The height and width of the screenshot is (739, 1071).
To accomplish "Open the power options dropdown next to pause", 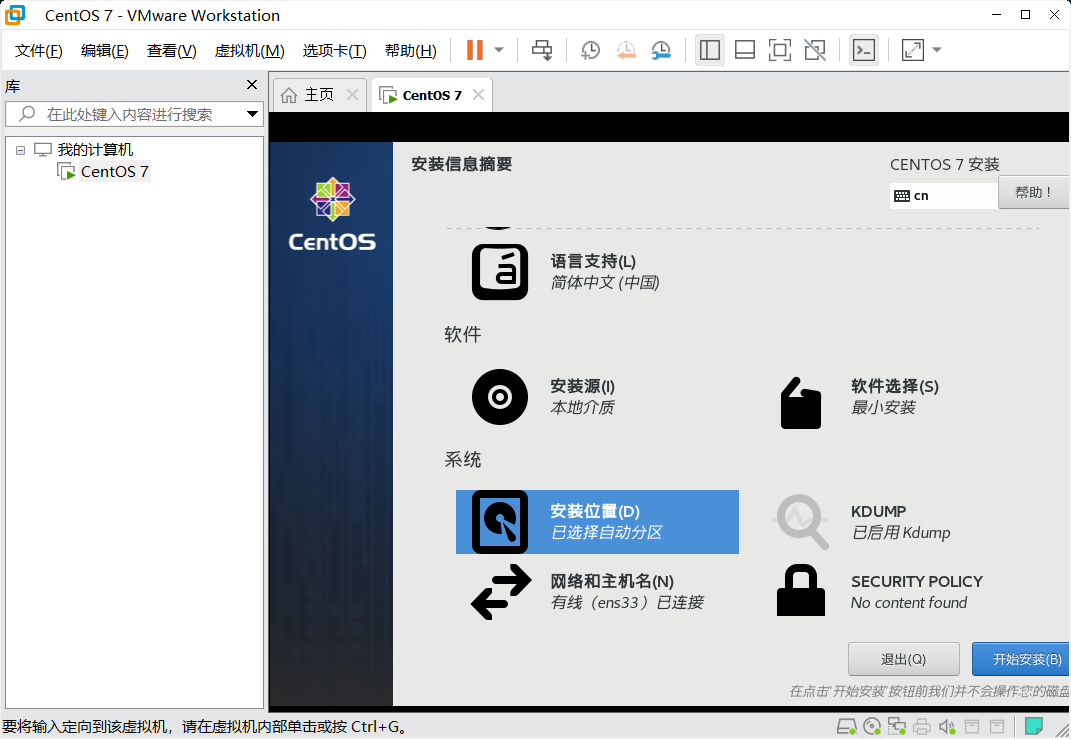I will (x=499, y=50).
